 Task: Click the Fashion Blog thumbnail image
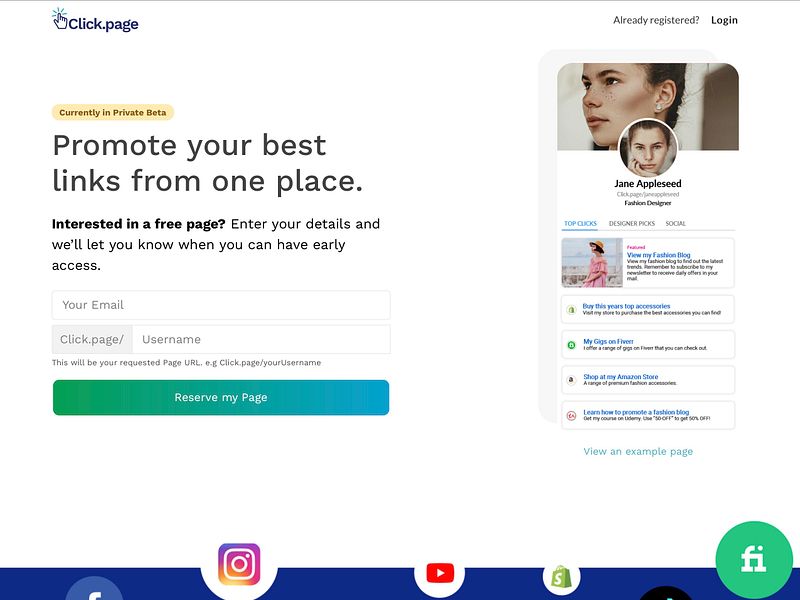click(x=592, y=263)
